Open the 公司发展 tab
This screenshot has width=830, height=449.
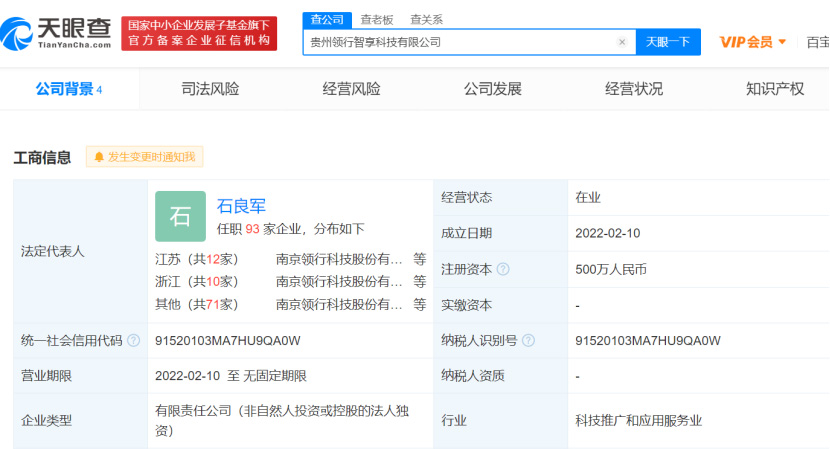point(493,89)
